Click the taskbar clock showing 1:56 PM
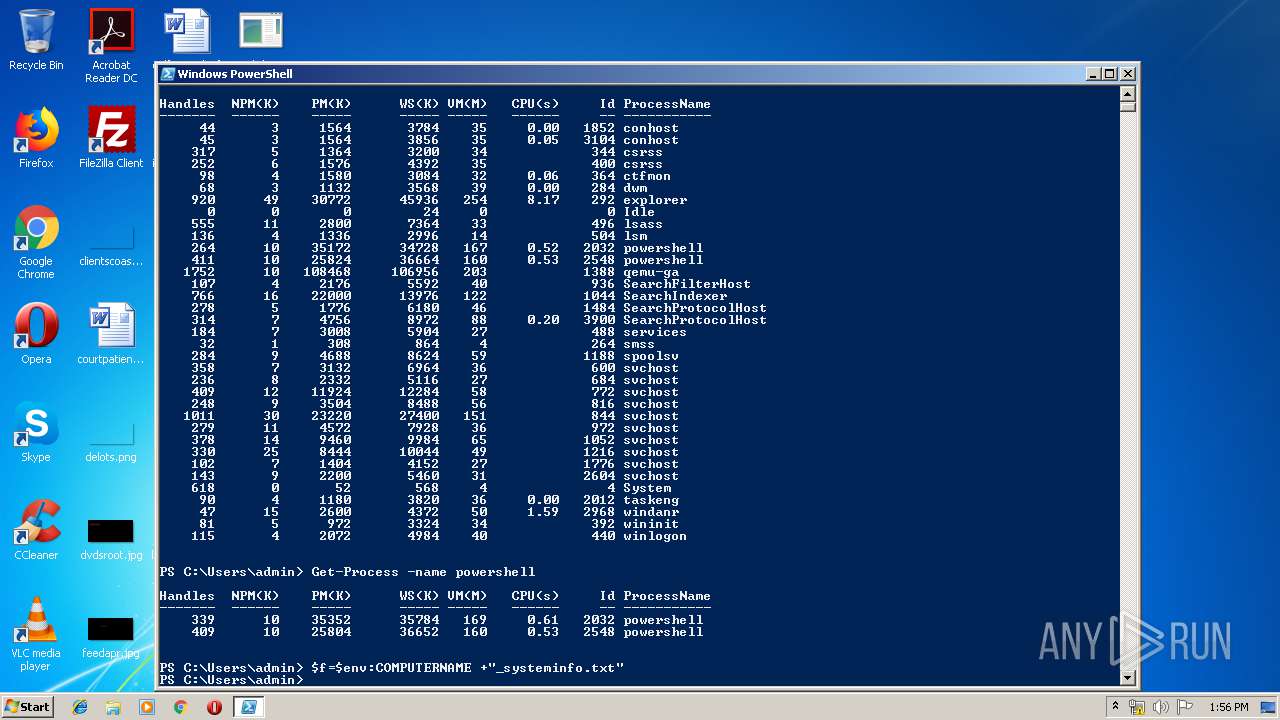 click(1228, 707)
